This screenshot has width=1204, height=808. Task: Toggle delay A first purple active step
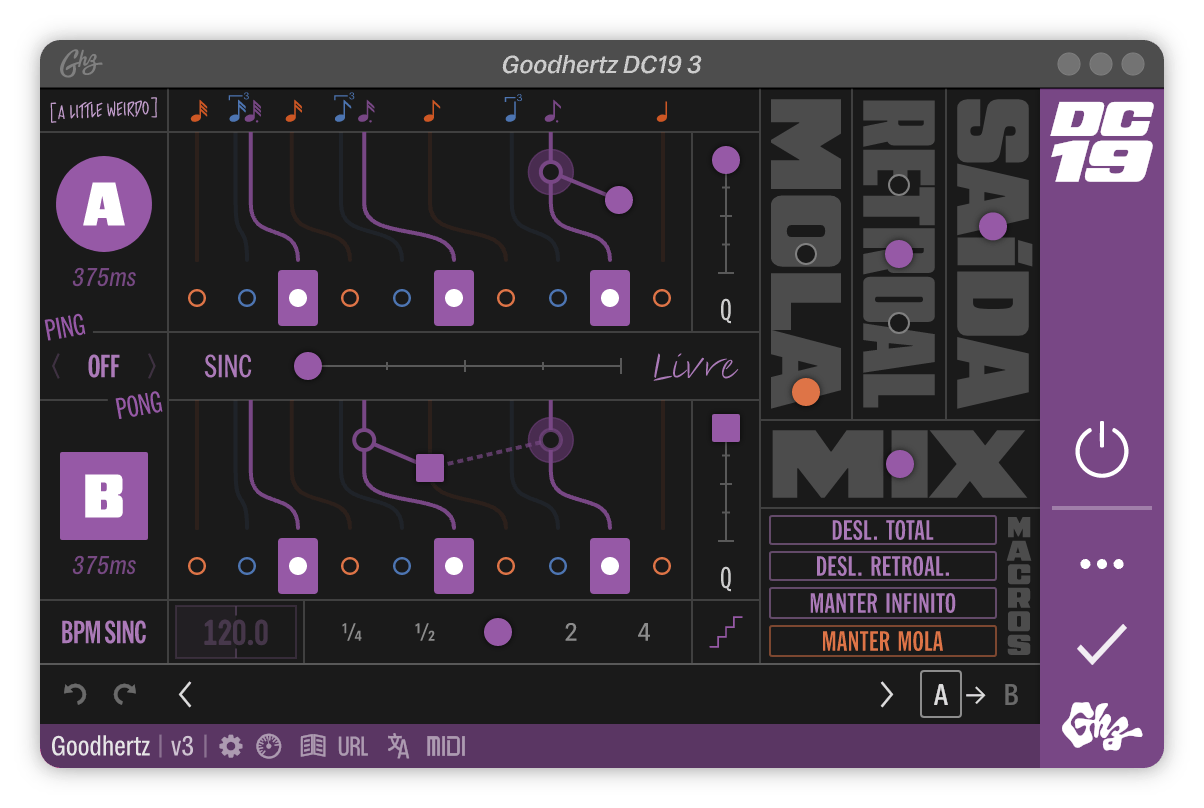pos(298,298)
